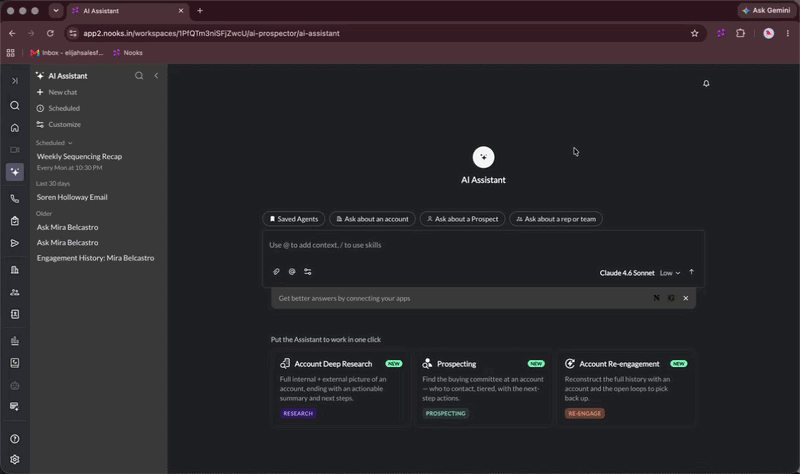Image resolution: width=800 pixels, height=474 pixels.
Task: Open the people prospects icon in rail
Action: pos(15,292)
